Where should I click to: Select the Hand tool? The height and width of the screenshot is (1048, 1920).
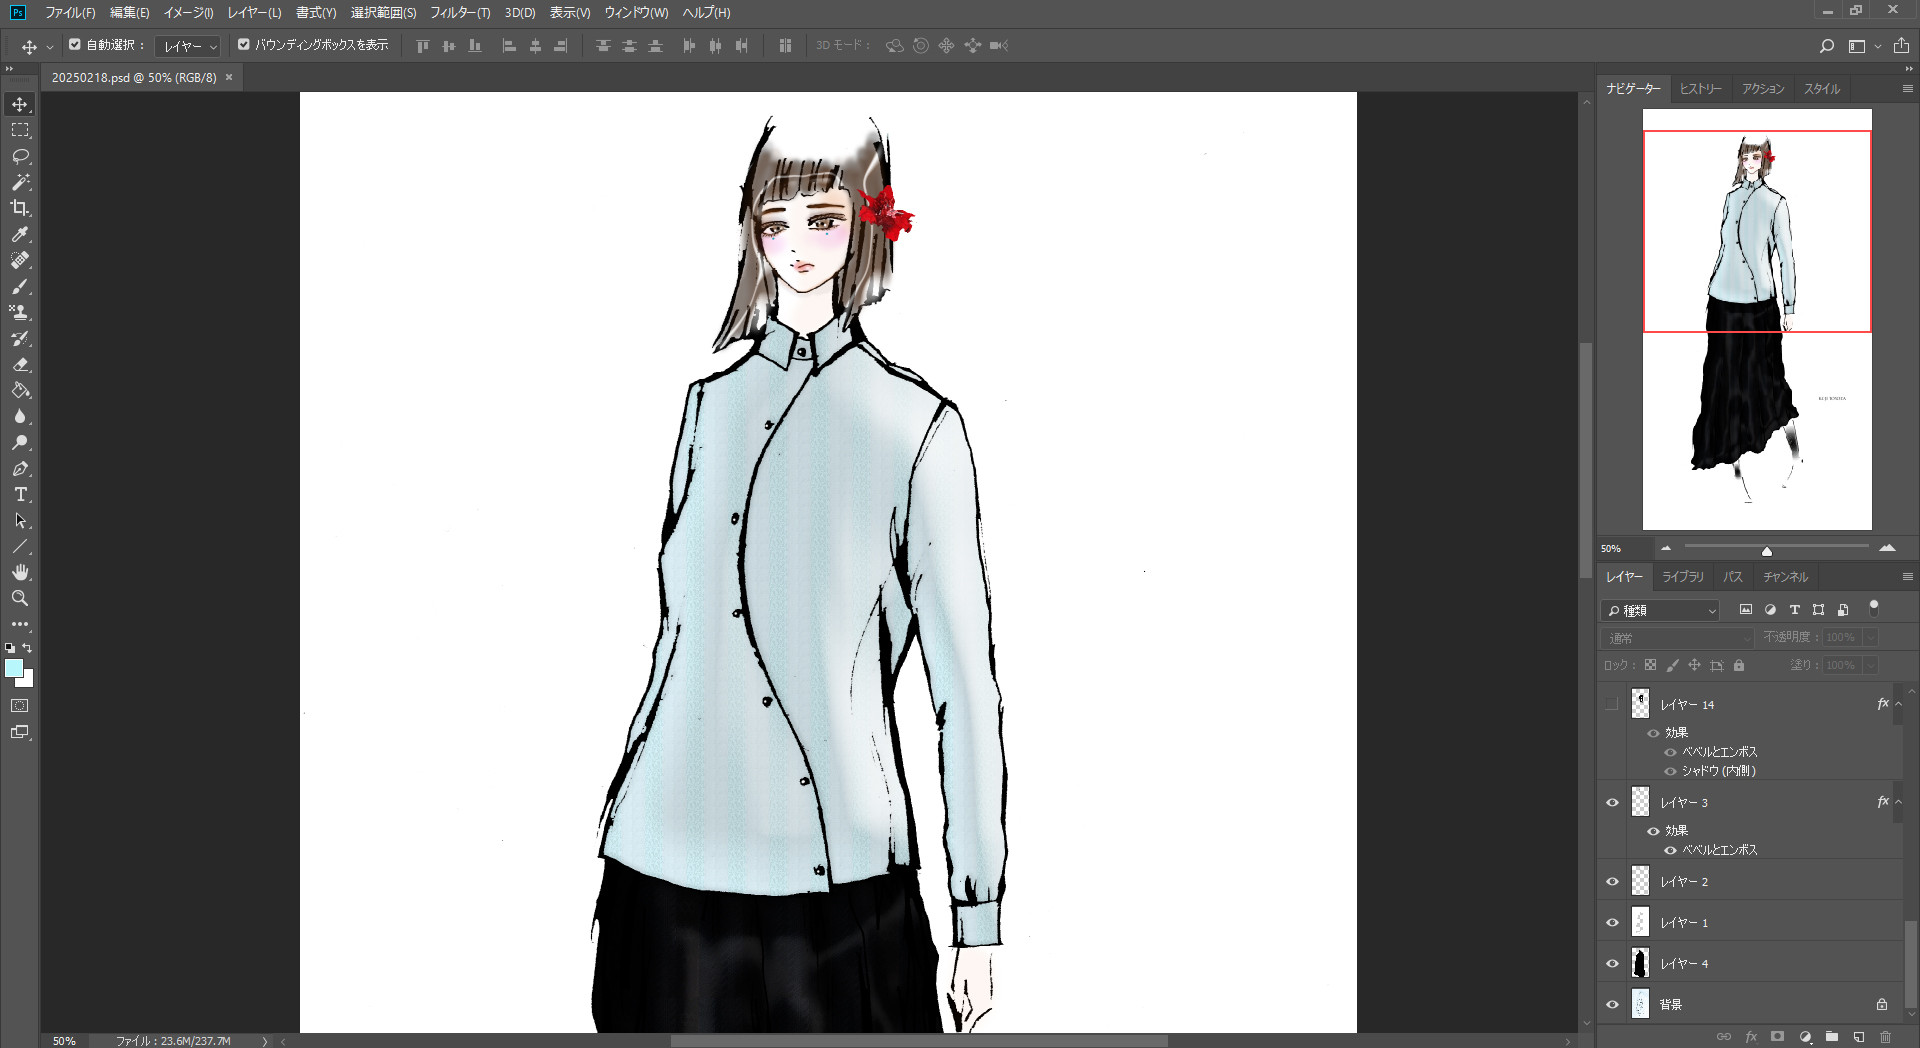20,572
